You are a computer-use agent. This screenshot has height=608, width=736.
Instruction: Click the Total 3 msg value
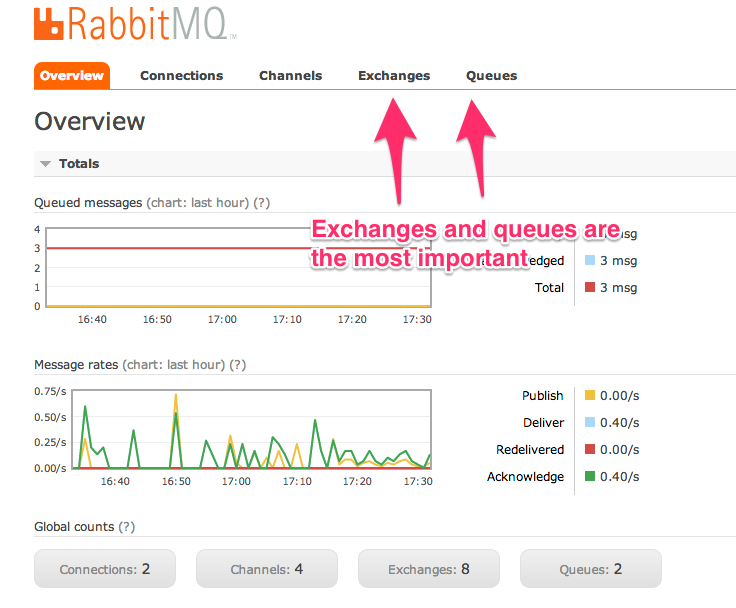tap(618, 288)
